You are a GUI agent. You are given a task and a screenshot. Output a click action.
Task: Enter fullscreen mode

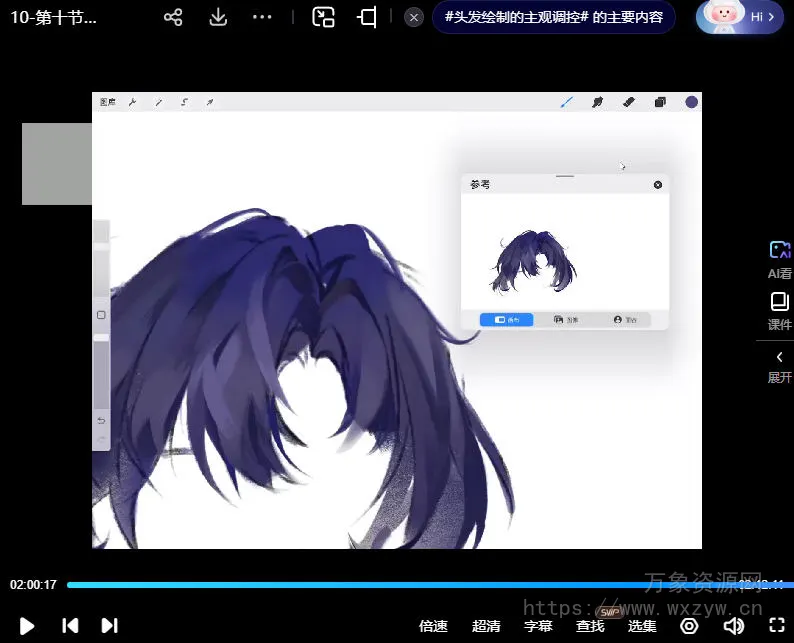(777, 626)
